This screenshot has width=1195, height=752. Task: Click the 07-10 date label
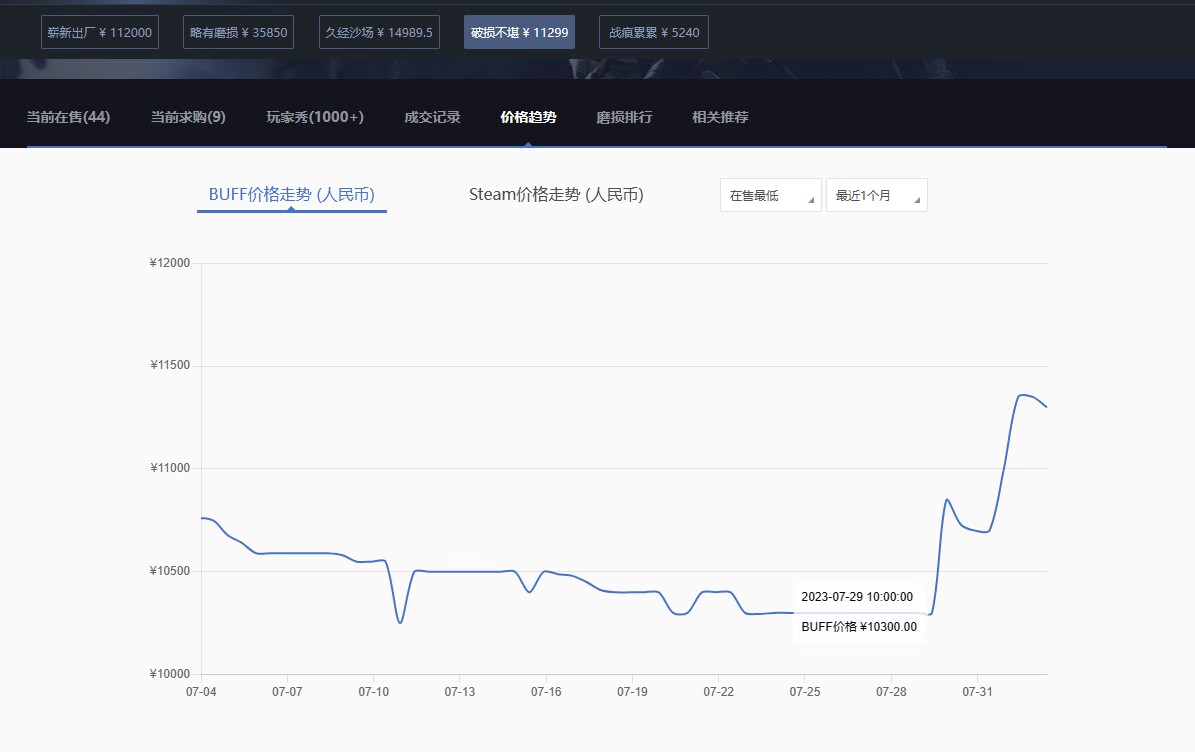tap(373, 692)
